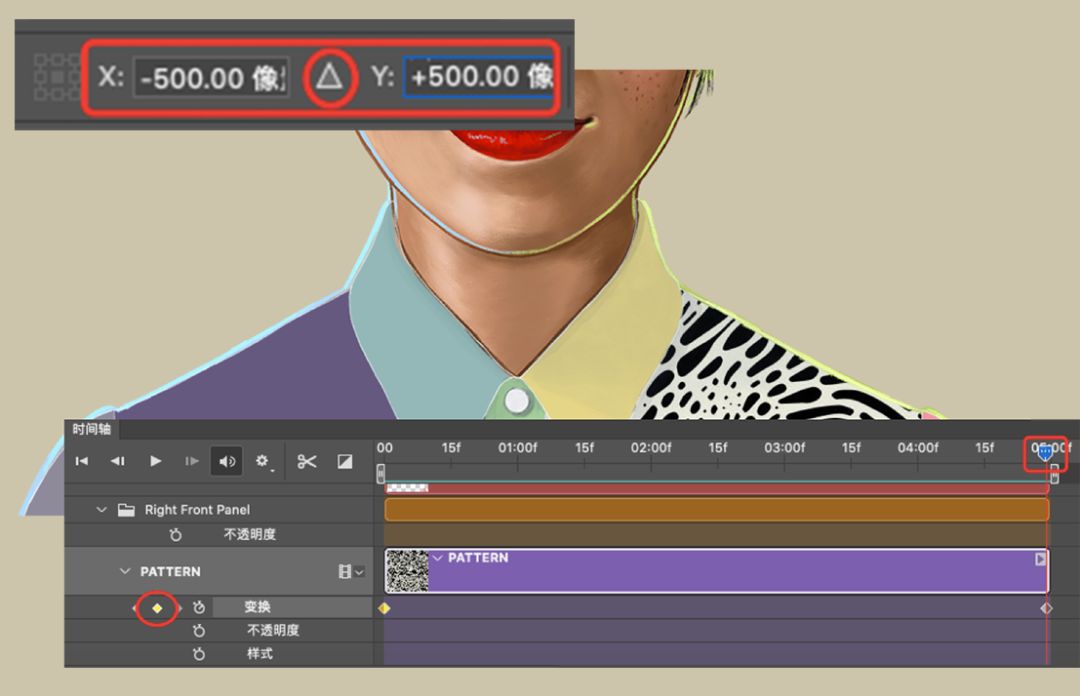Collapse the Right Front Panel group

click(x=102, y=510)
